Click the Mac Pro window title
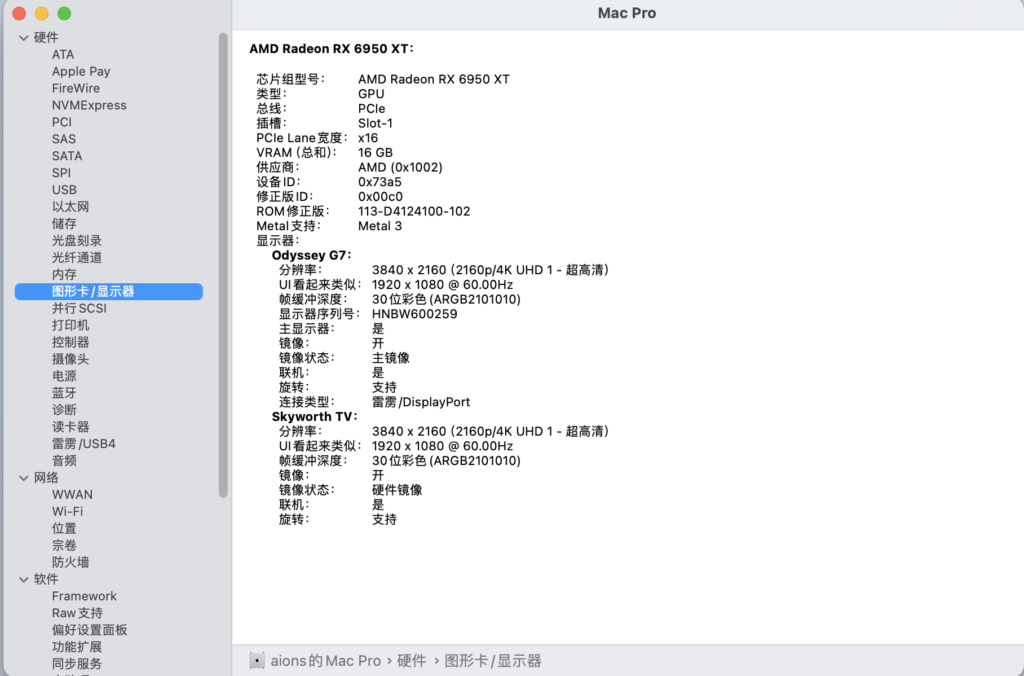 point(627,13)
